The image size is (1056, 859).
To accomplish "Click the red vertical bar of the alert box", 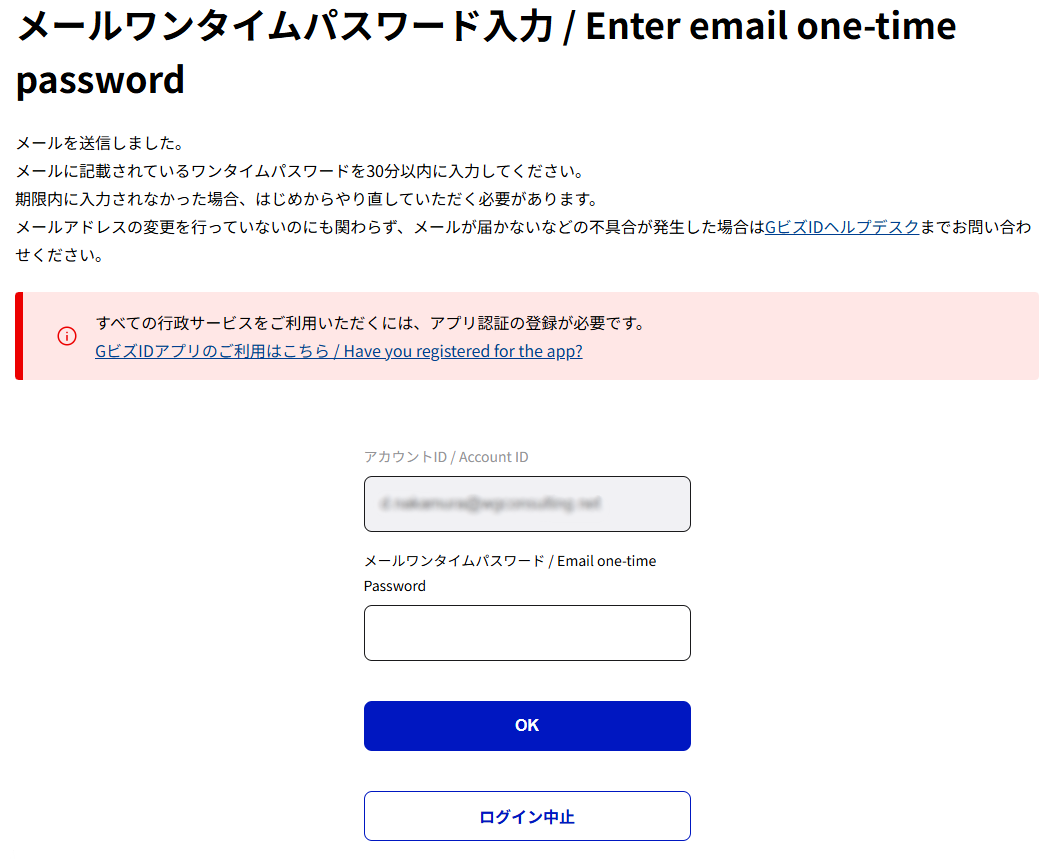I will click(18, 336).
